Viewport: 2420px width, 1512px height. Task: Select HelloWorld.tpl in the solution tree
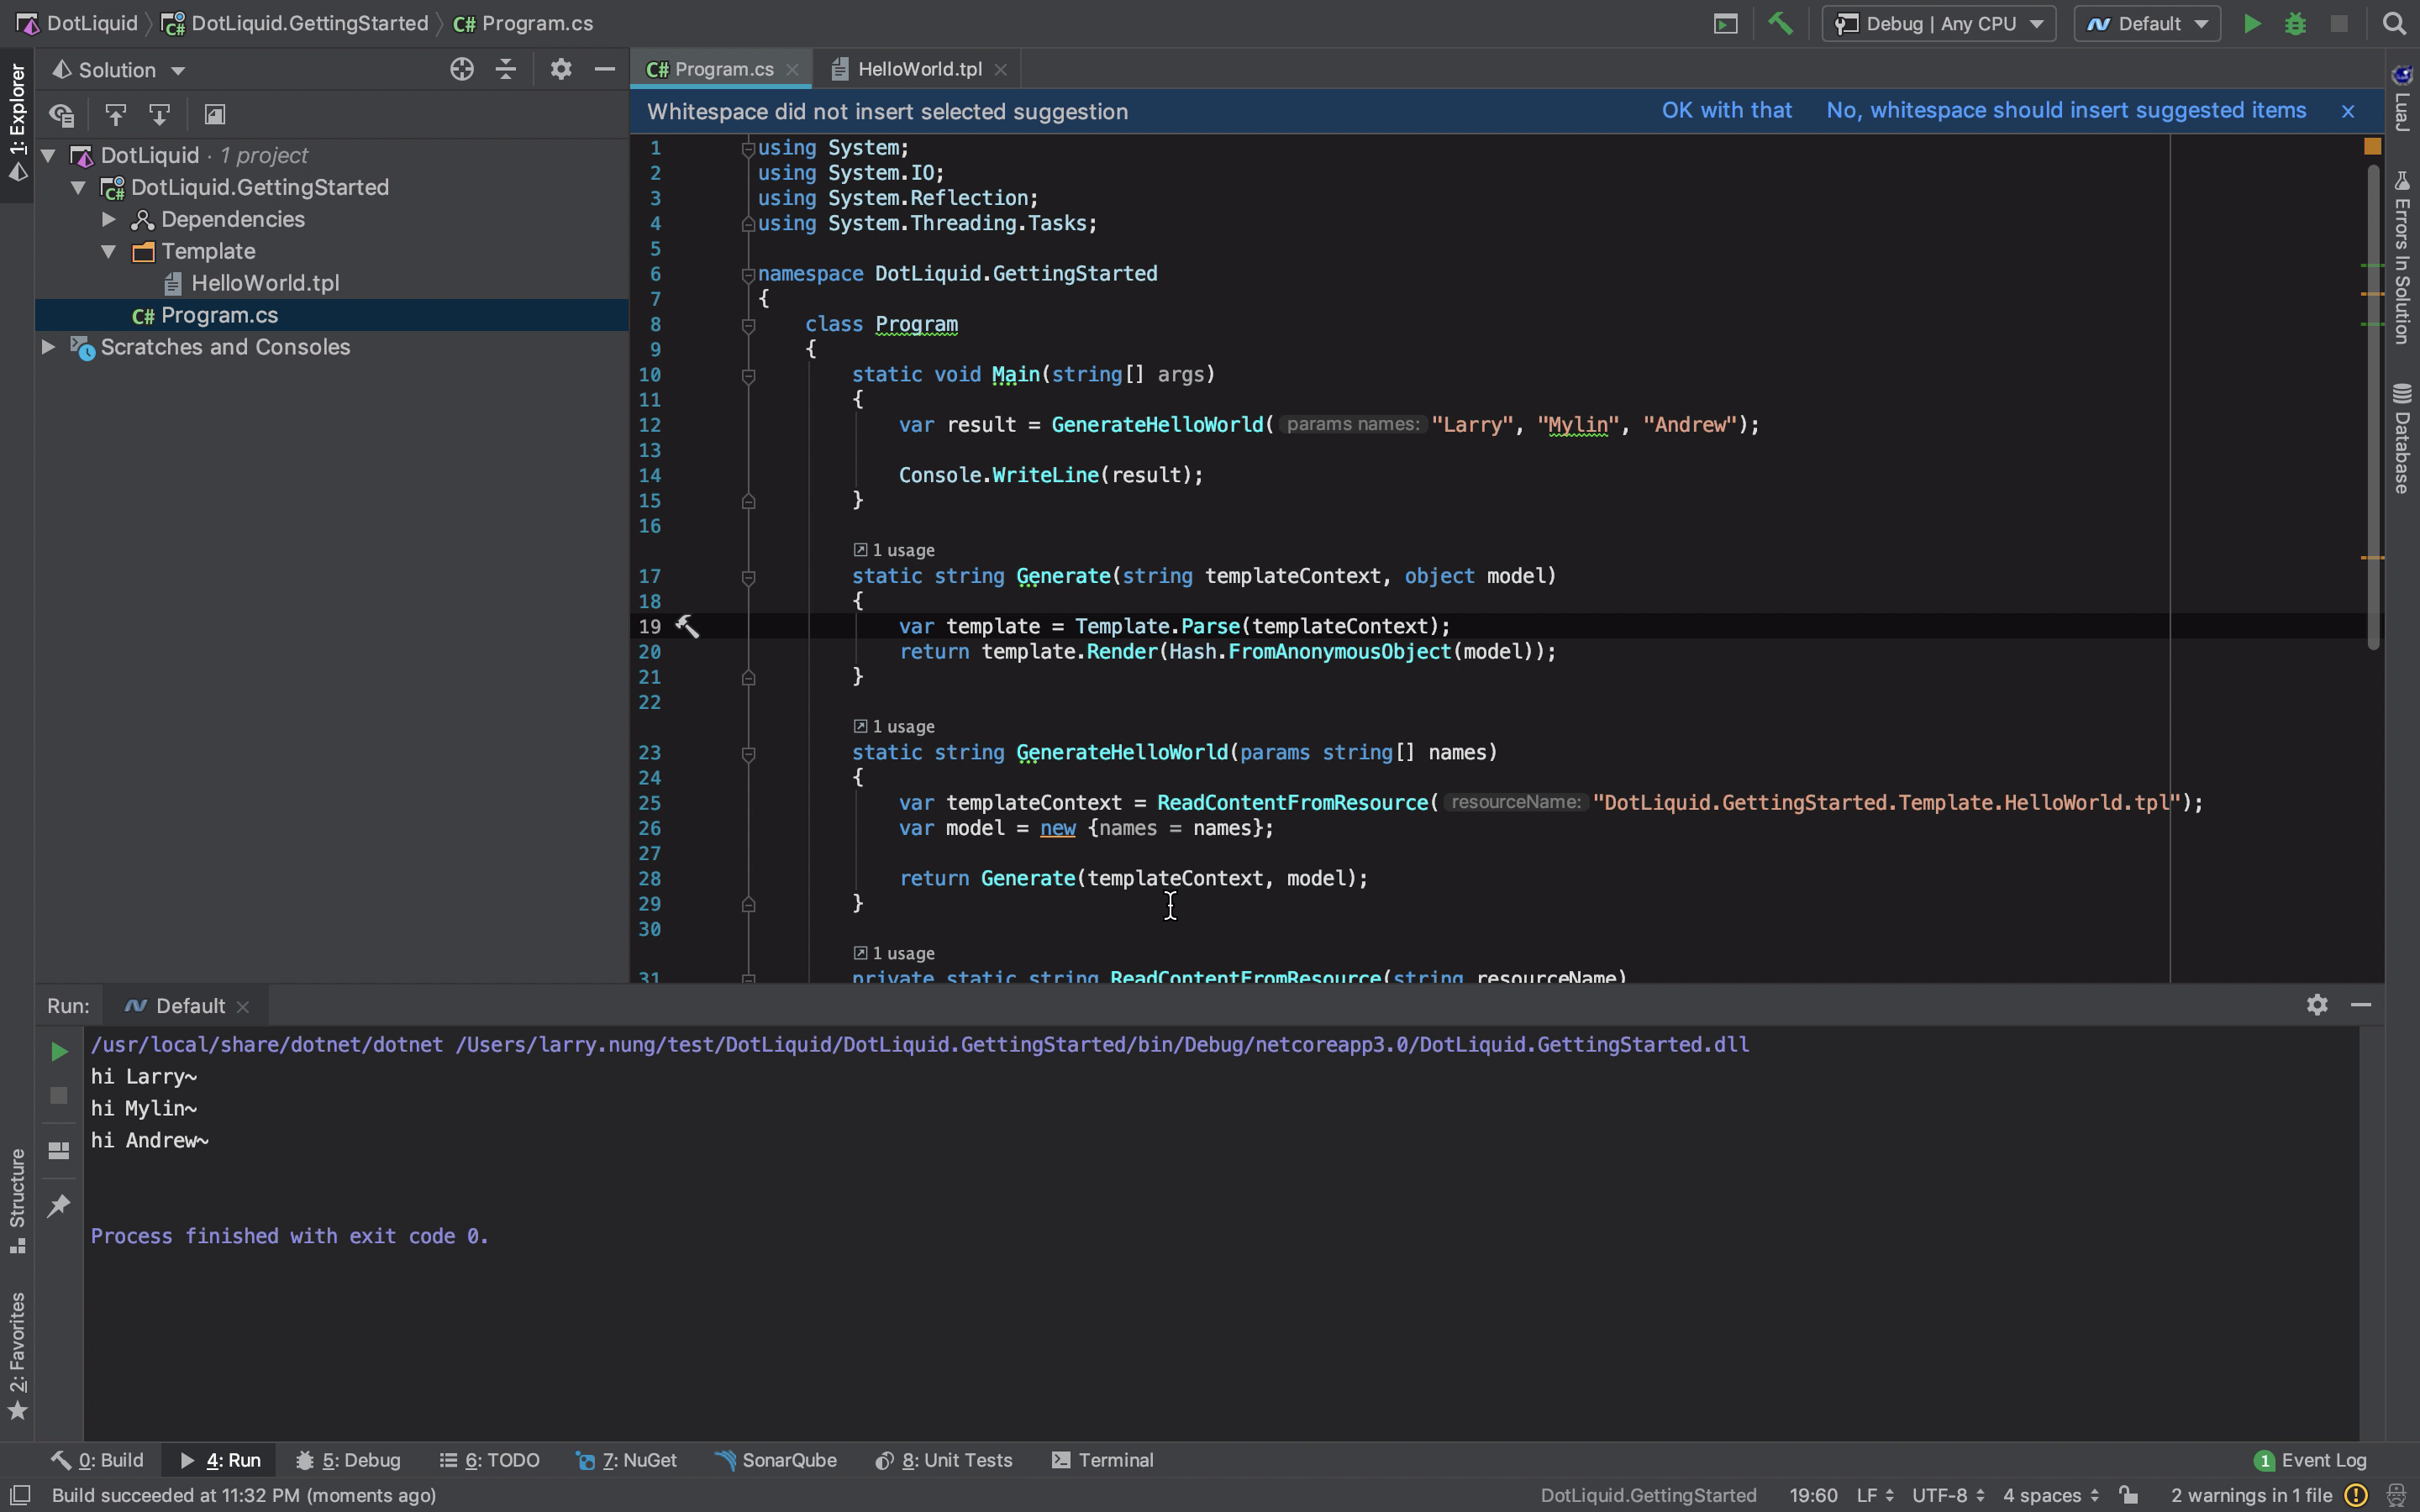265,283
